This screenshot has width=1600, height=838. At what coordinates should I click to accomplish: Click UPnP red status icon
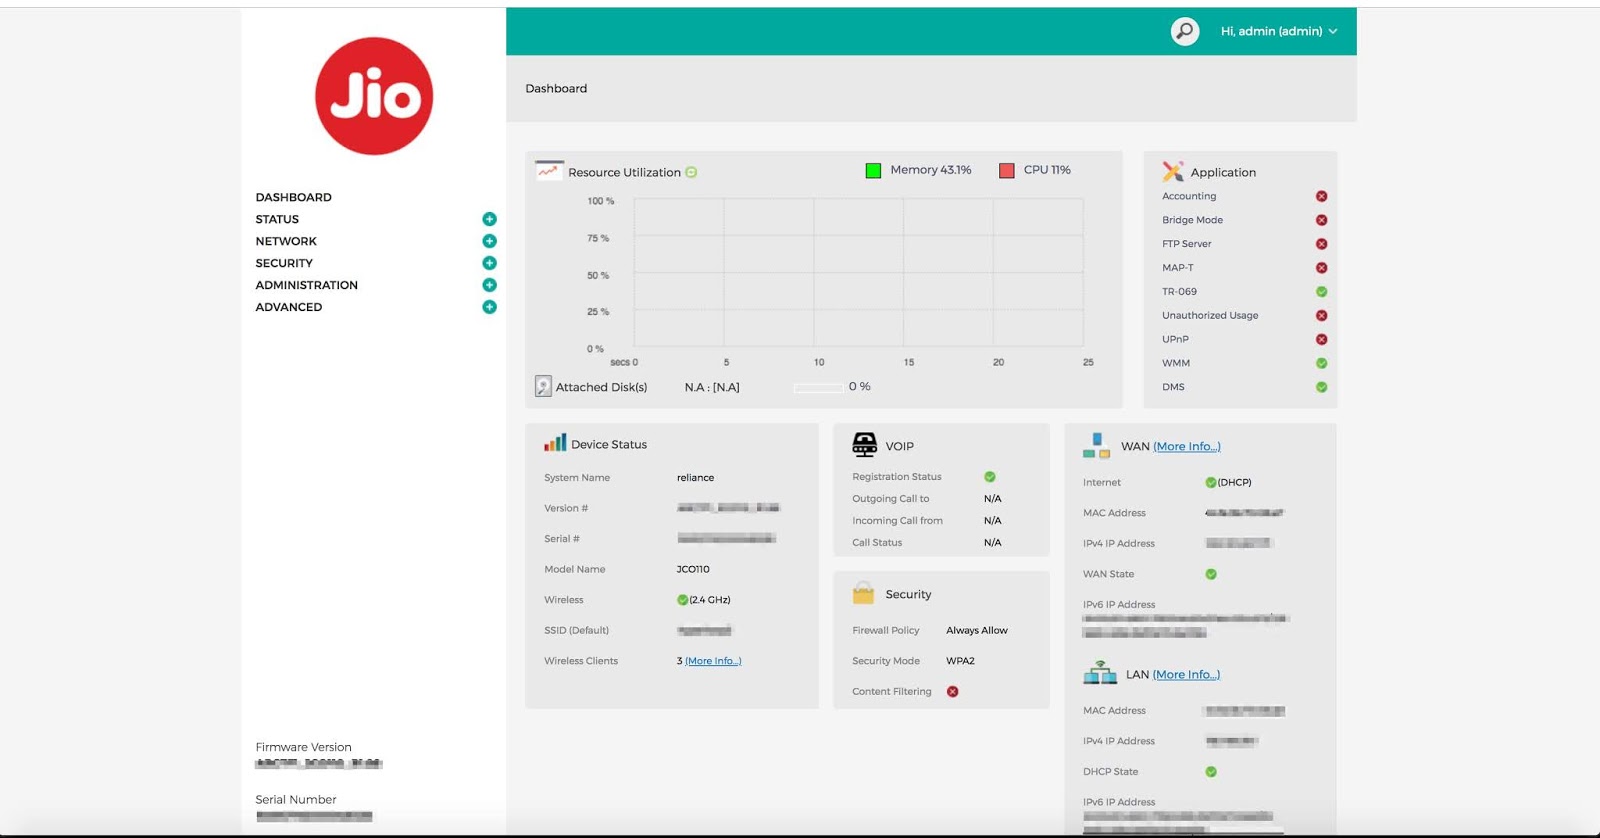coord(1321,339)
